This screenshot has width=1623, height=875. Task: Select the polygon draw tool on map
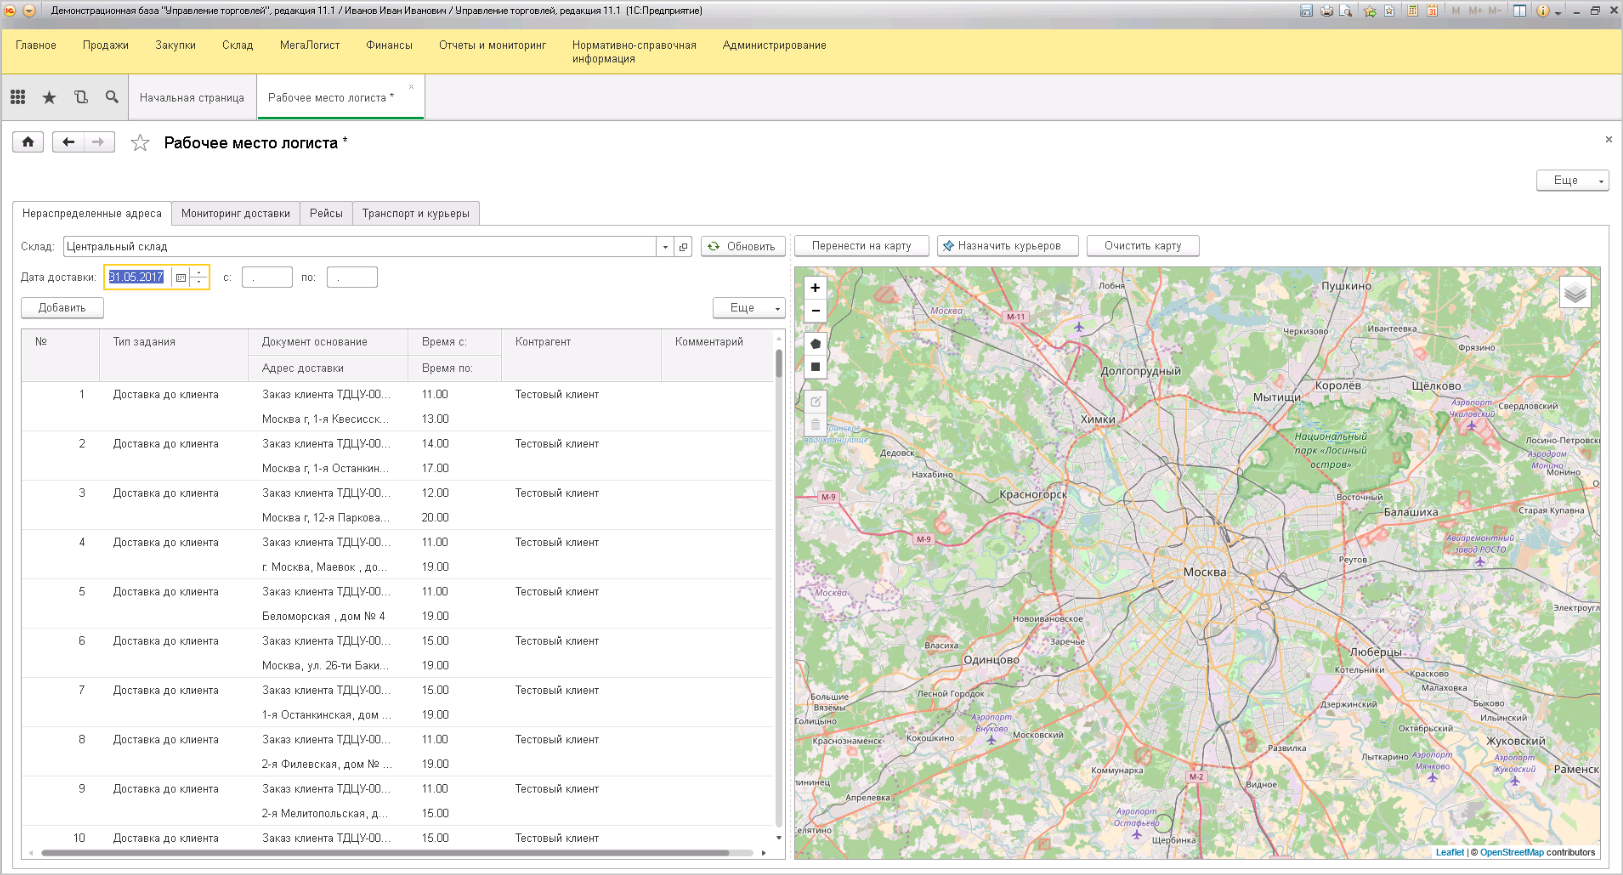pyautogui.click(x=815, y=344)
